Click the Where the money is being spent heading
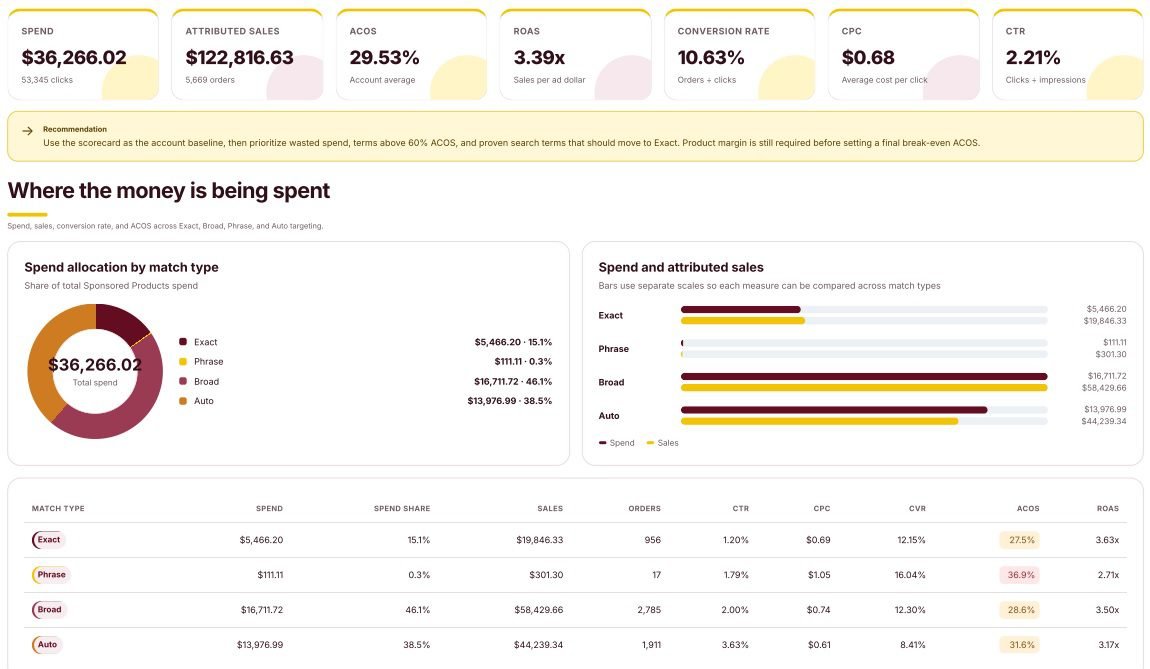The image size is (1150, 669). tap(169, 191)
